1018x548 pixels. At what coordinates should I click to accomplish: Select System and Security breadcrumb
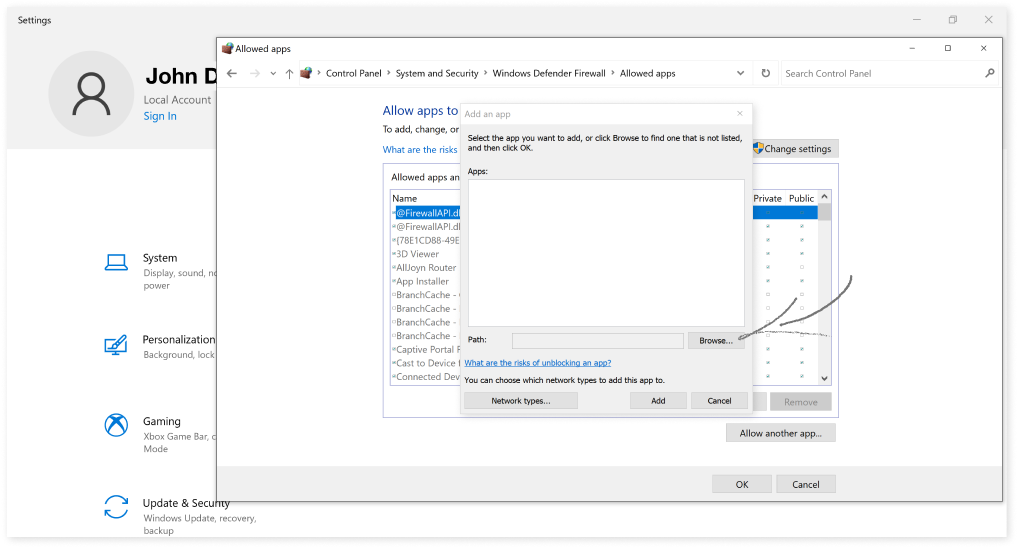(x=437, y=73)
